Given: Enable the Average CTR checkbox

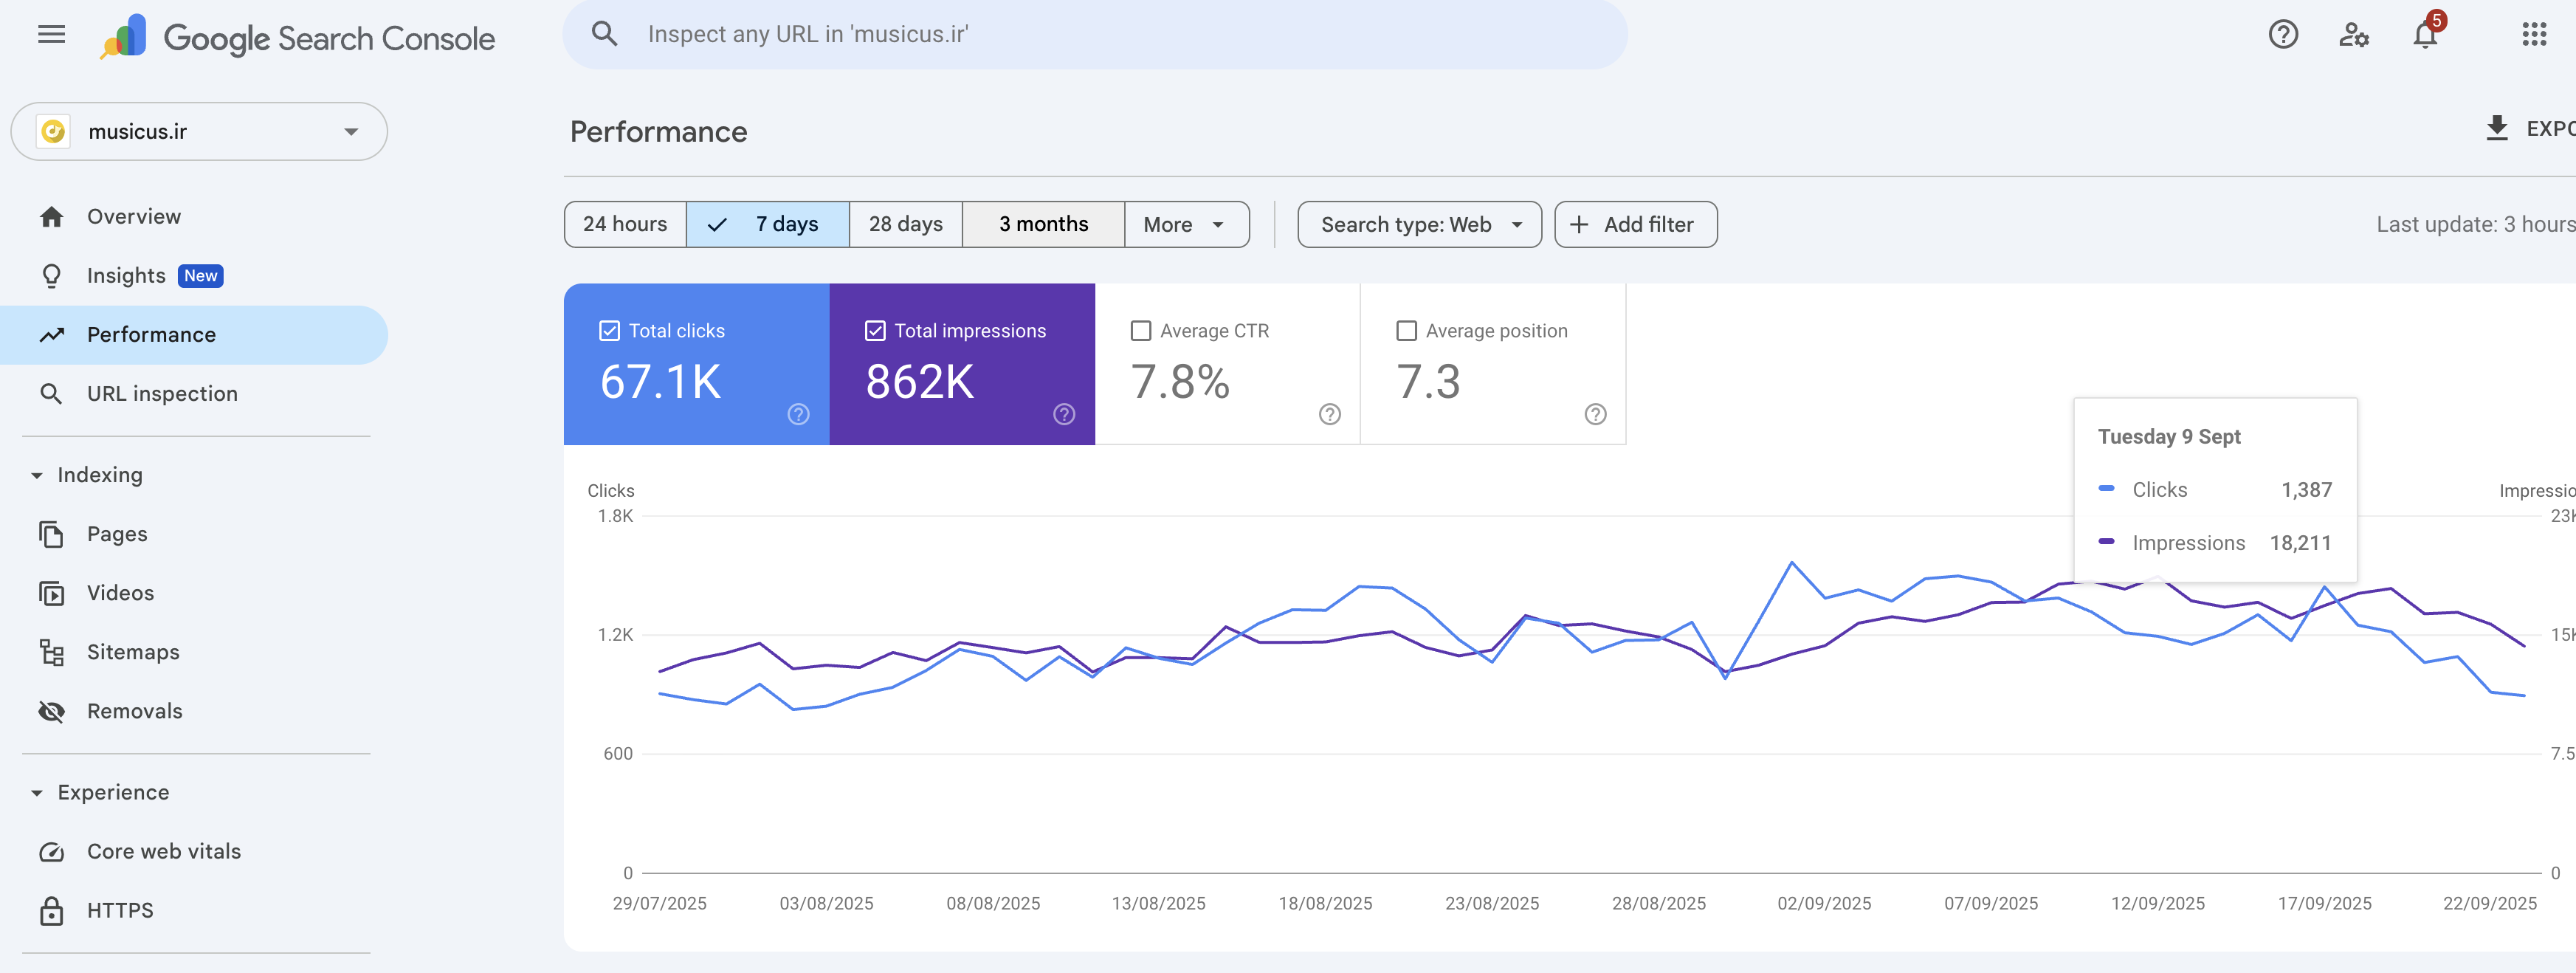Looking at the screenshot, I should (x=1140, y=331).
